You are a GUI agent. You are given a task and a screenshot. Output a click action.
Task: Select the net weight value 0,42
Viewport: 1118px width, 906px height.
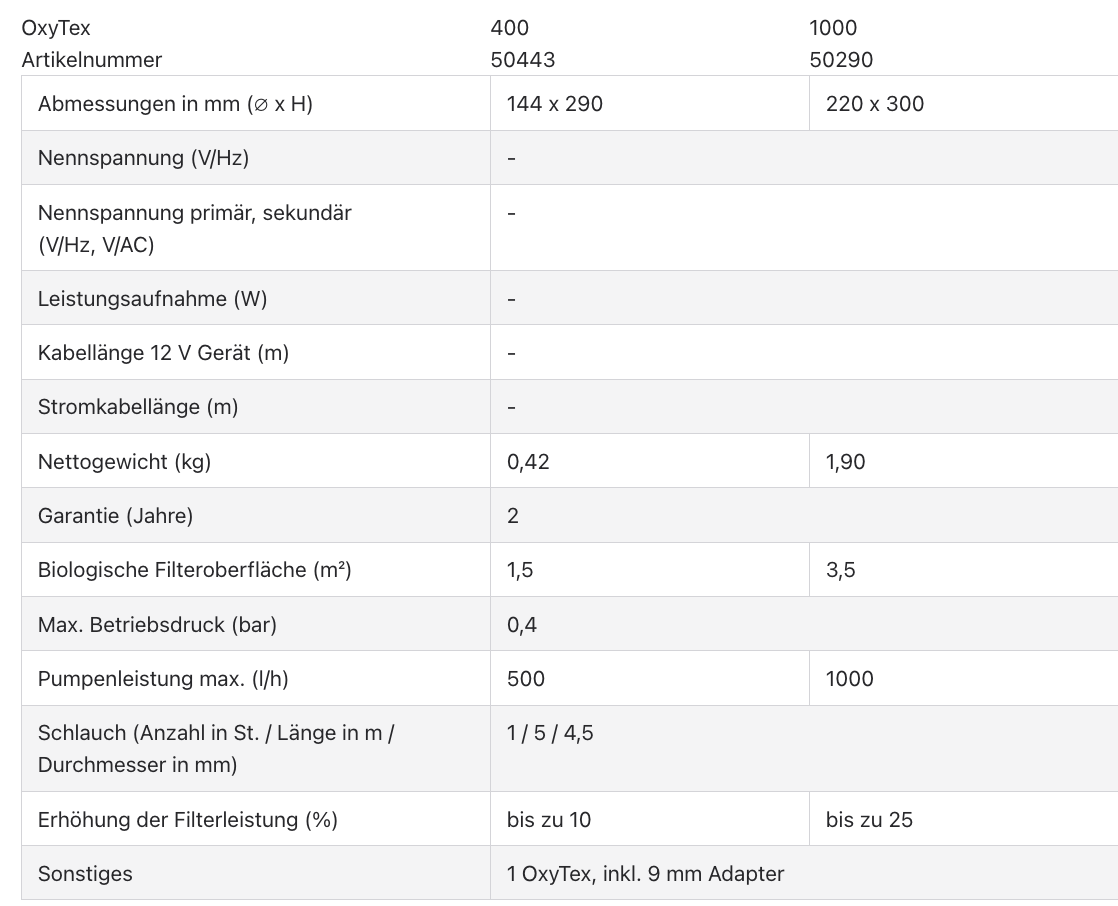pos(528,462)
